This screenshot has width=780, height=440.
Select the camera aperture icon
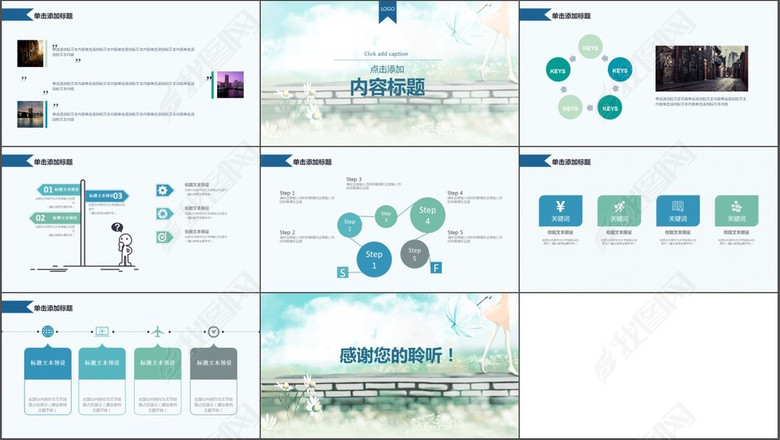tap(164, 213)
